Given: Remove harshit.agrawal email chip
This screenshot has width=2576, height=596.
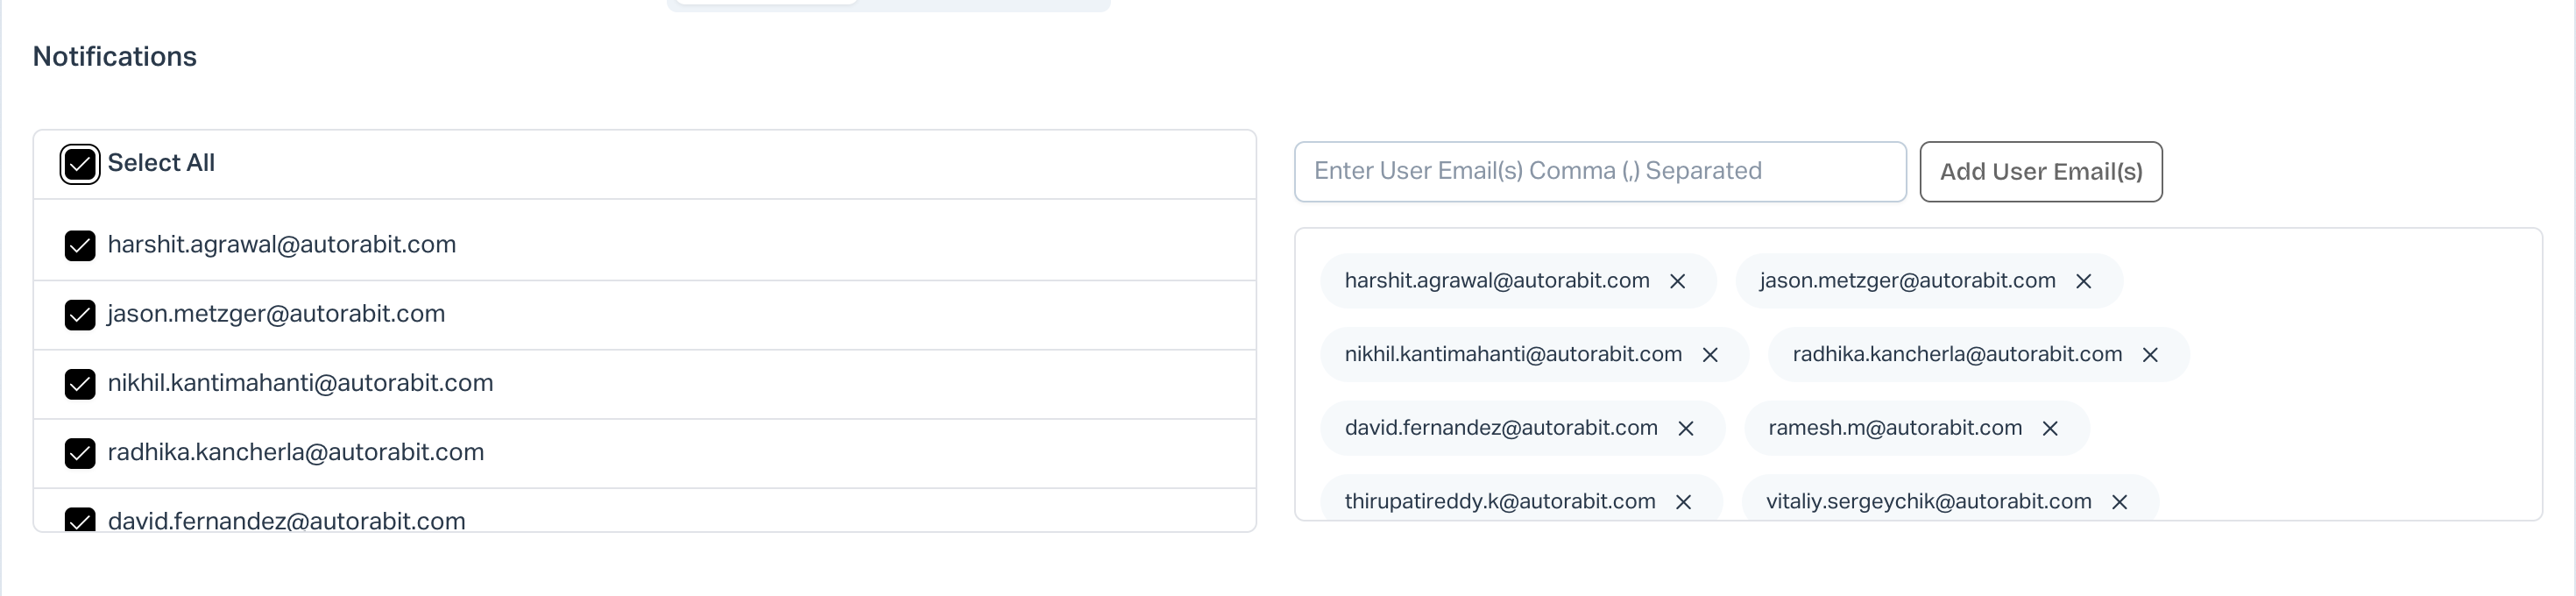Looking at the screenshot, I should pos(1677,282).
